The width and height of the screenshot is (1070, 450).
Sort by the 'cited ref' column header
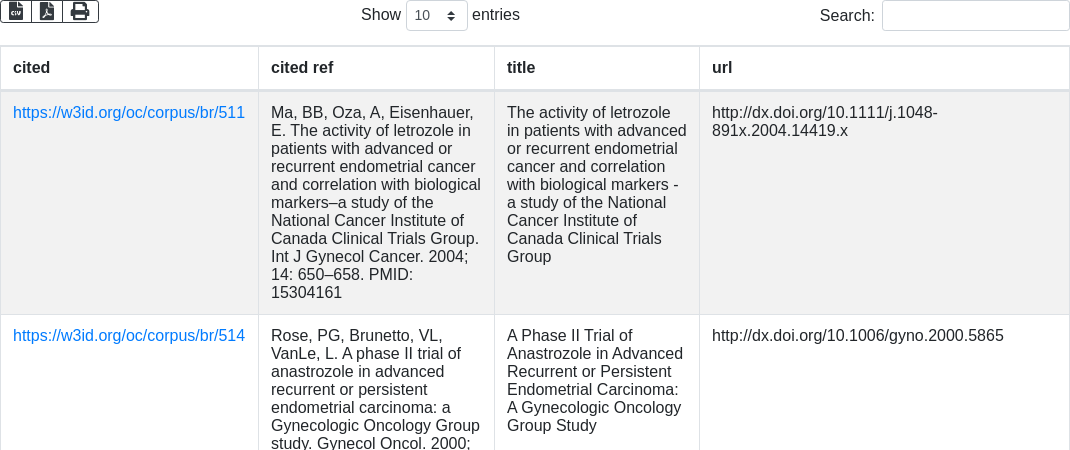tap(302, 68)
